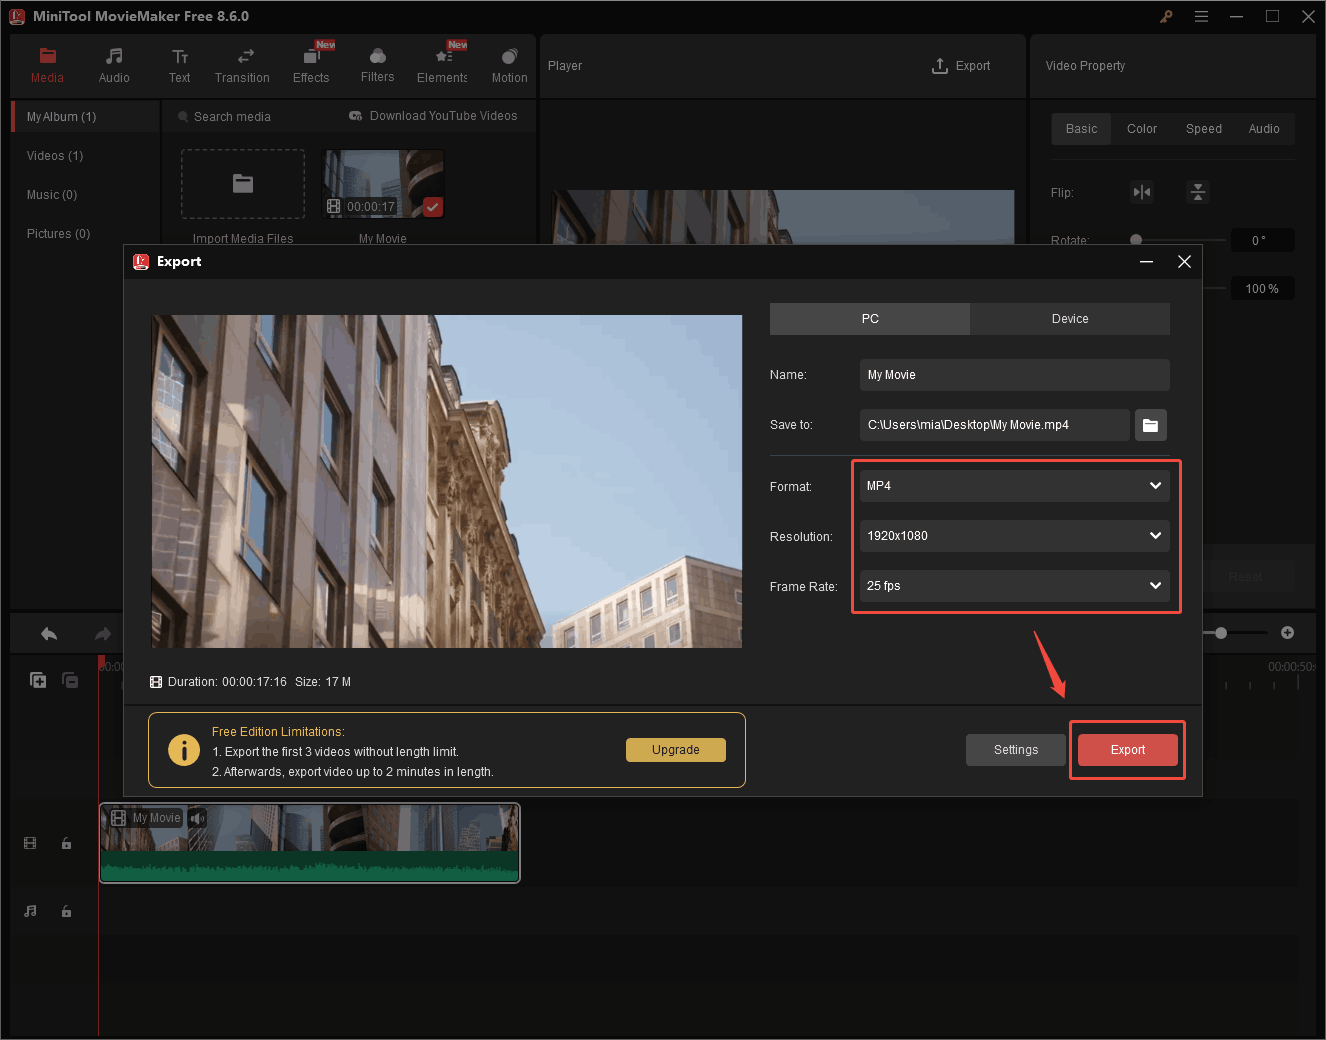The height and width of the screenshot is (1040, 1326).
Task: Browse save location with folder icon
Action: point(1151,425)
